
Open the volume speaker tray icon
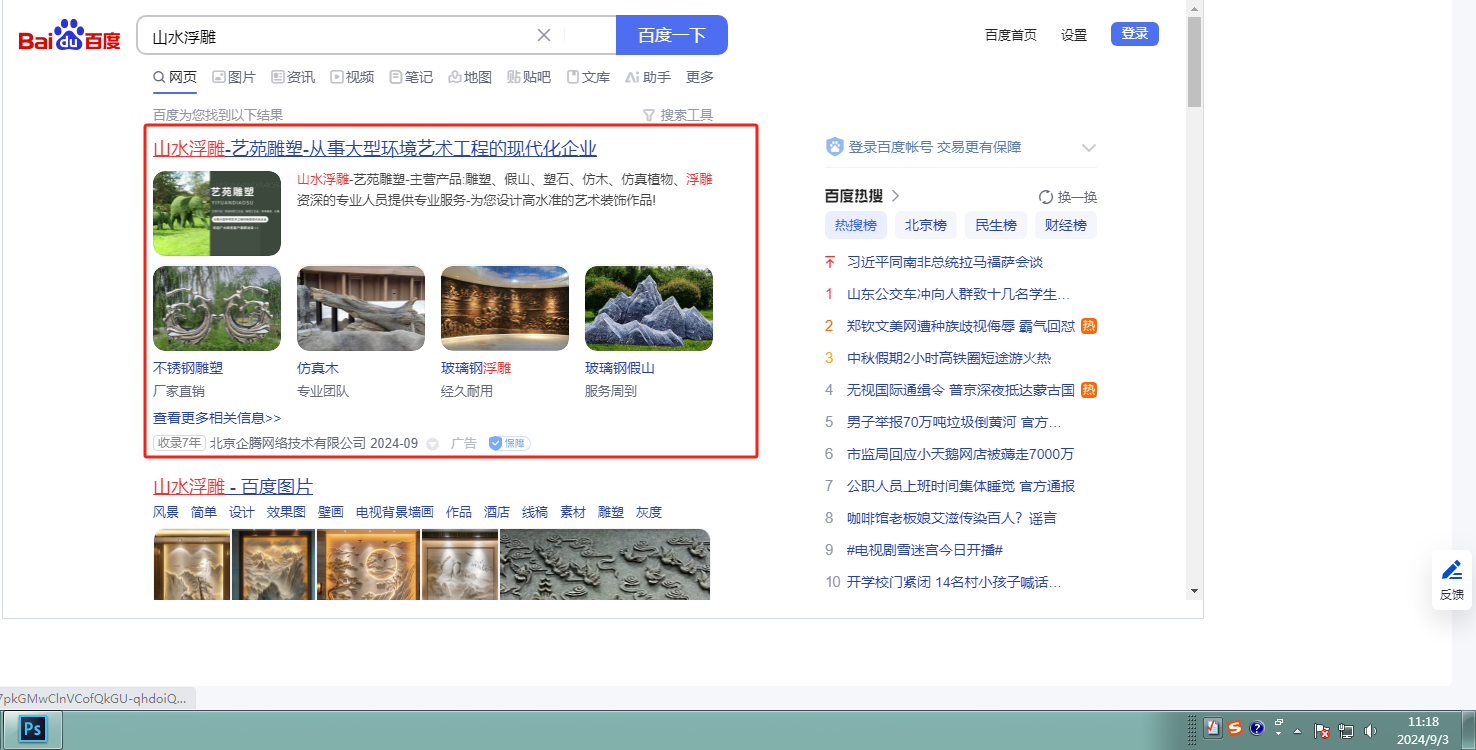1370,730
